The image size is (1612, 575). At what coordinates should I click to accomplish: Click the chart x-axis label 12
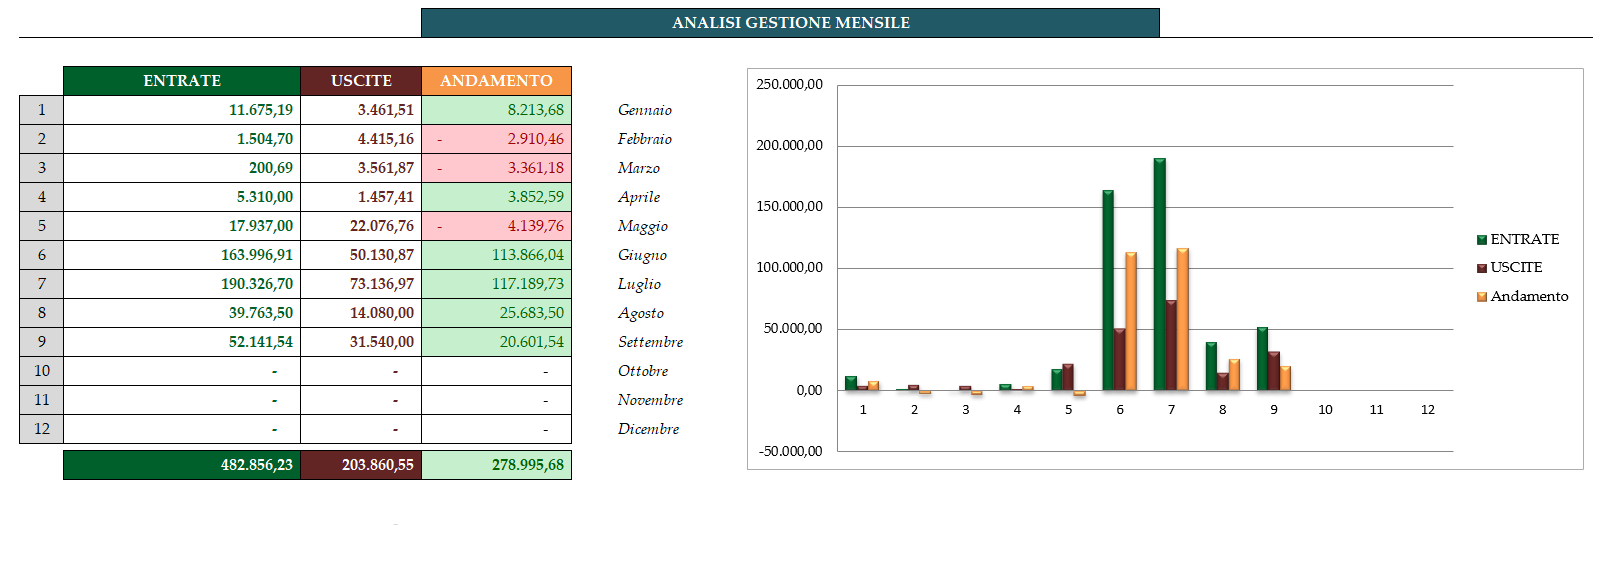[1427, 410]
